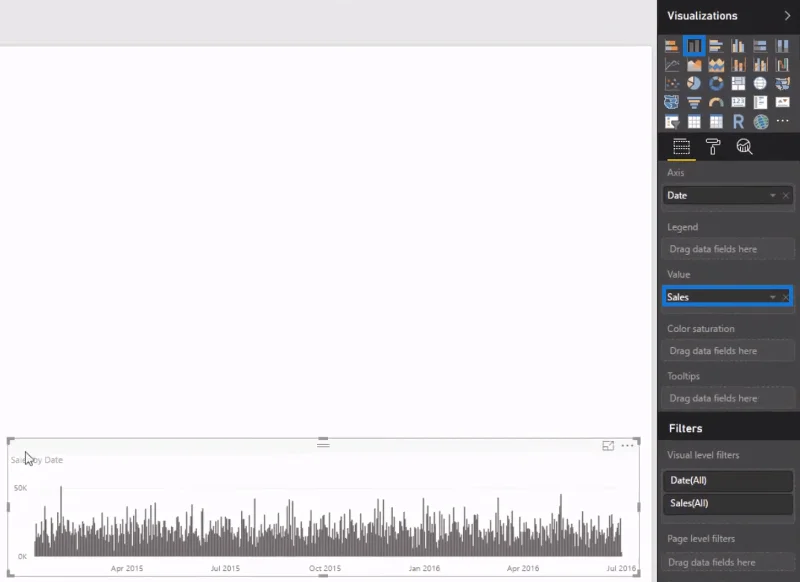Open the chart's More options ellipsis
800x582 pixels.
628,446
